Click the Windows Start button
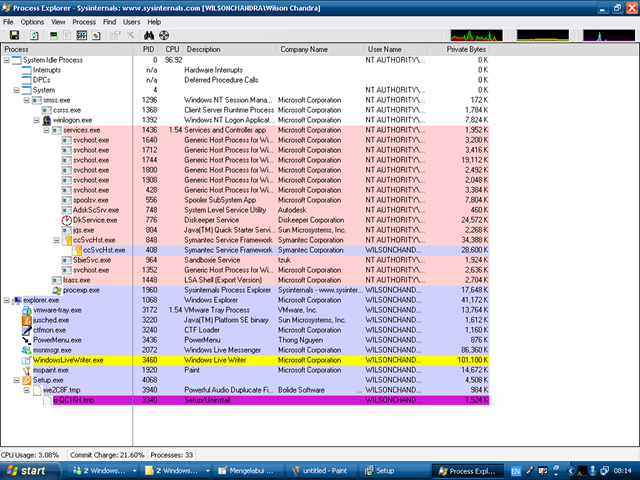Screen dimensions: 640x480 [27, 470]
